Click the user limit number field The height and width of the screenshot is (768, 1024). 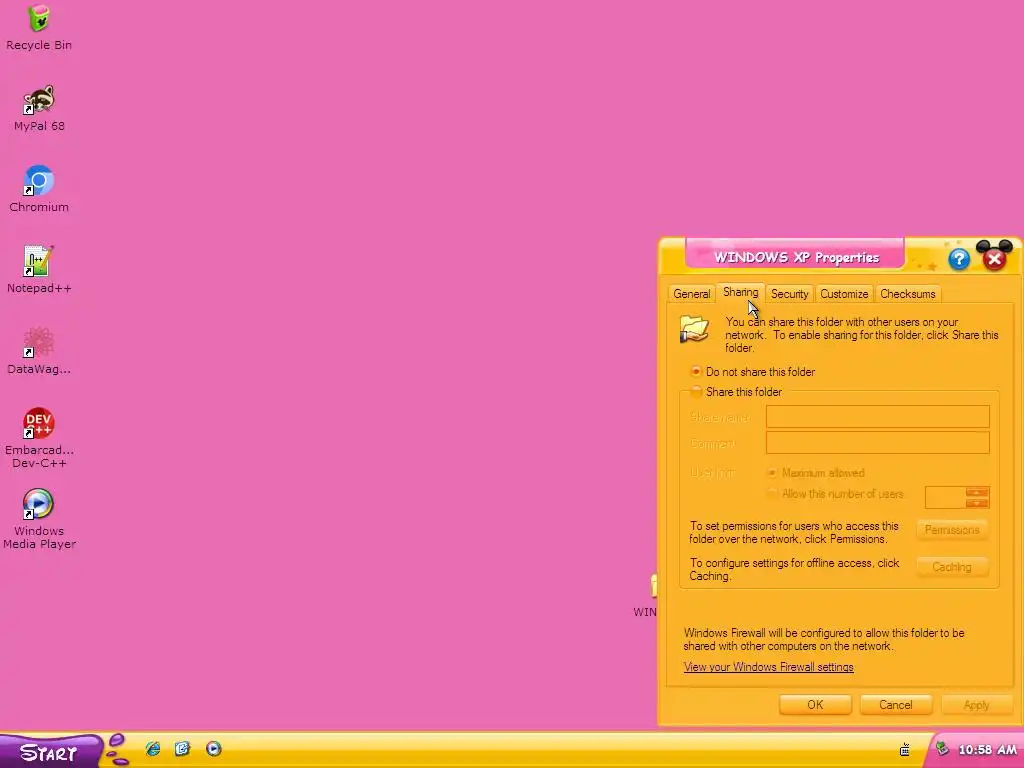[945, 497]
